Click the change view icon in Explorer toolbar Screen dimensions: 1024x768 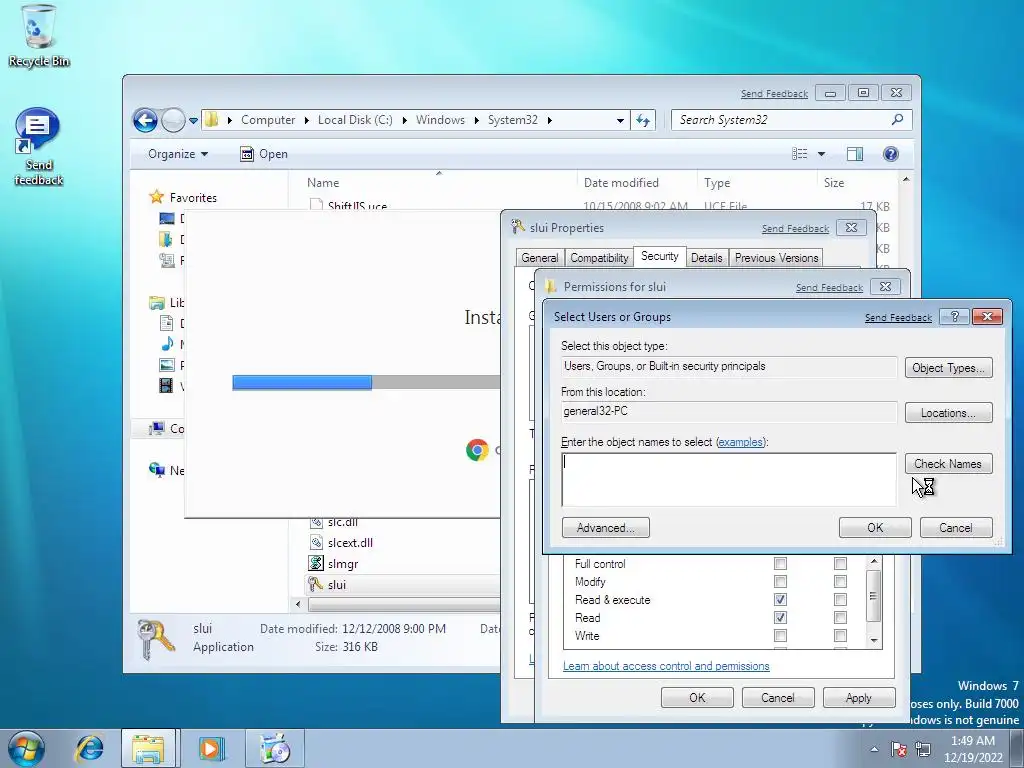tap(800, 153)
